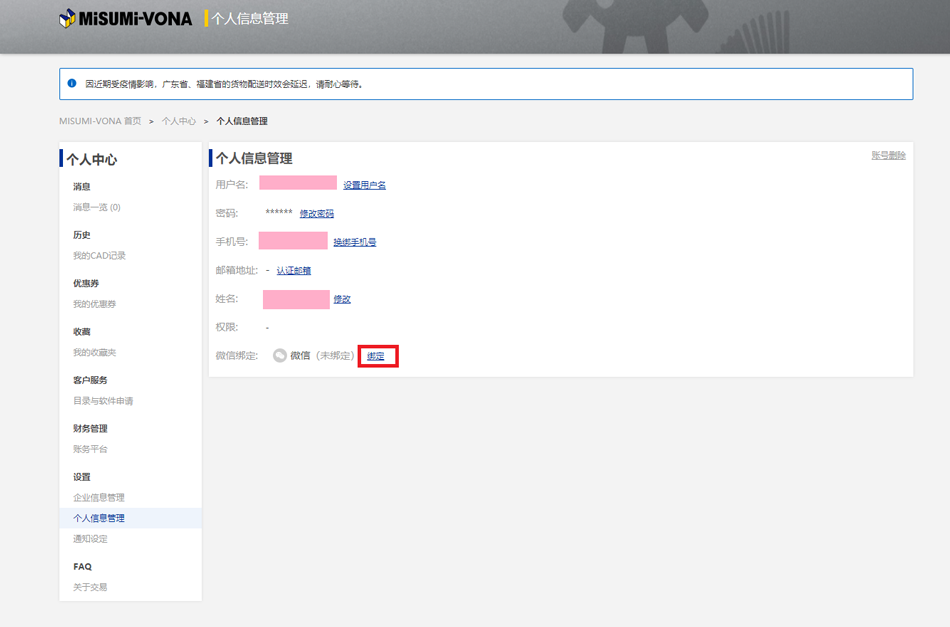Open 账务平台 under 财务管理

tap(90, 449)
